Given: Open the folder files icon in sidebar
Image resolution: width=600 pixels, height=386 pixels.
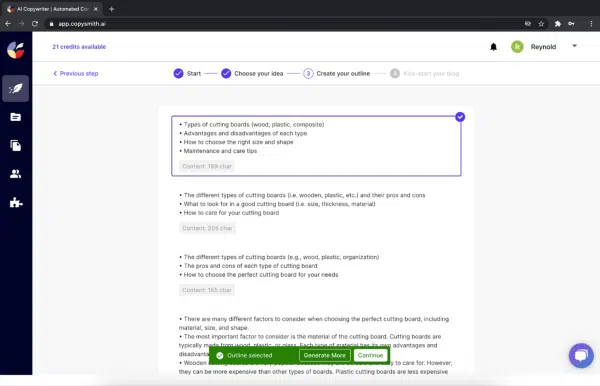Looking at the screenshot, I should (x=16, y=117).
